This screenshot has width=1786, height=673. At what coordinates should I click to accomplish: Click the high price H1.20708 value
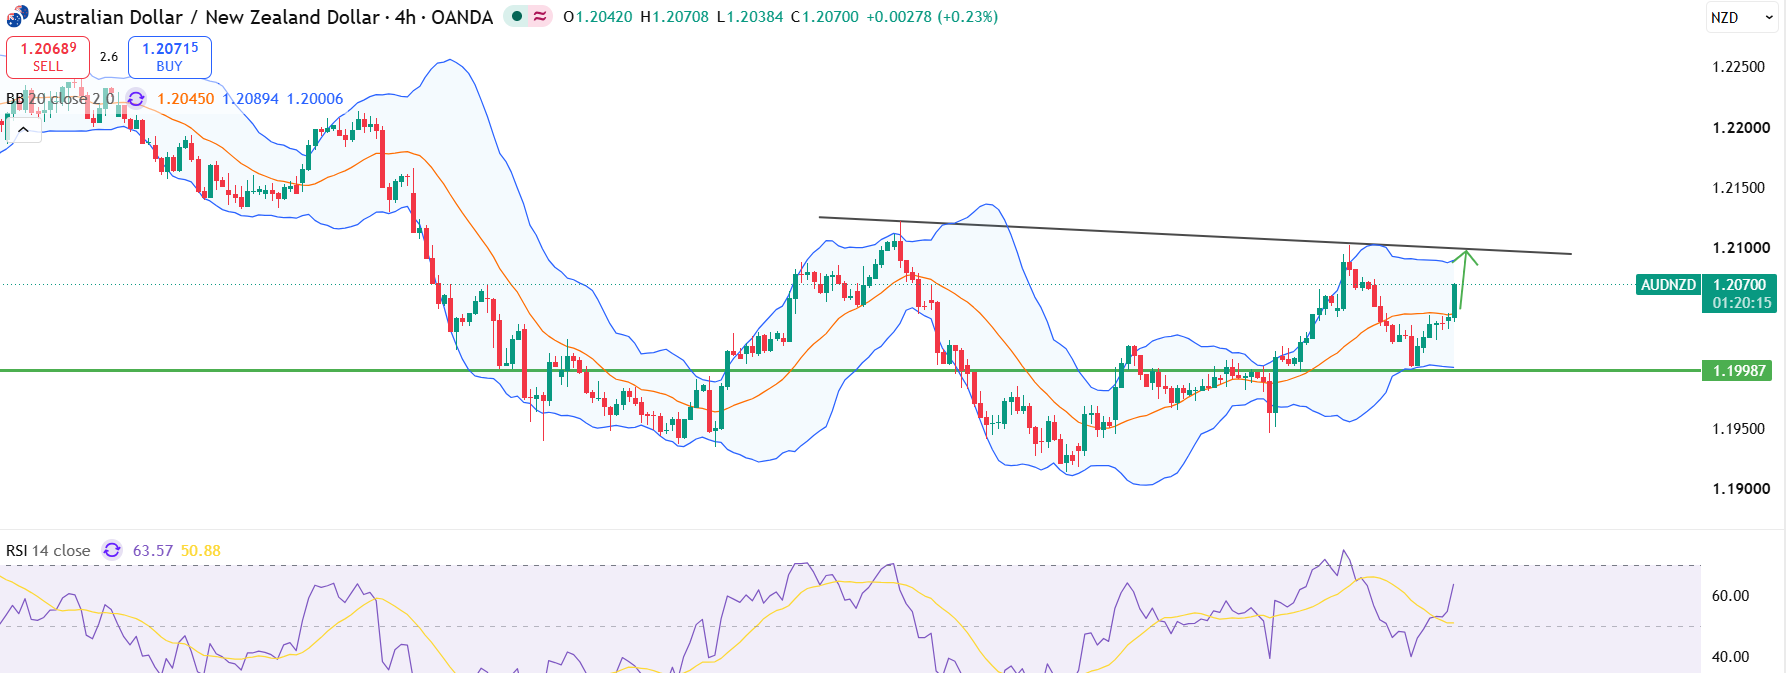coord(674,17)
